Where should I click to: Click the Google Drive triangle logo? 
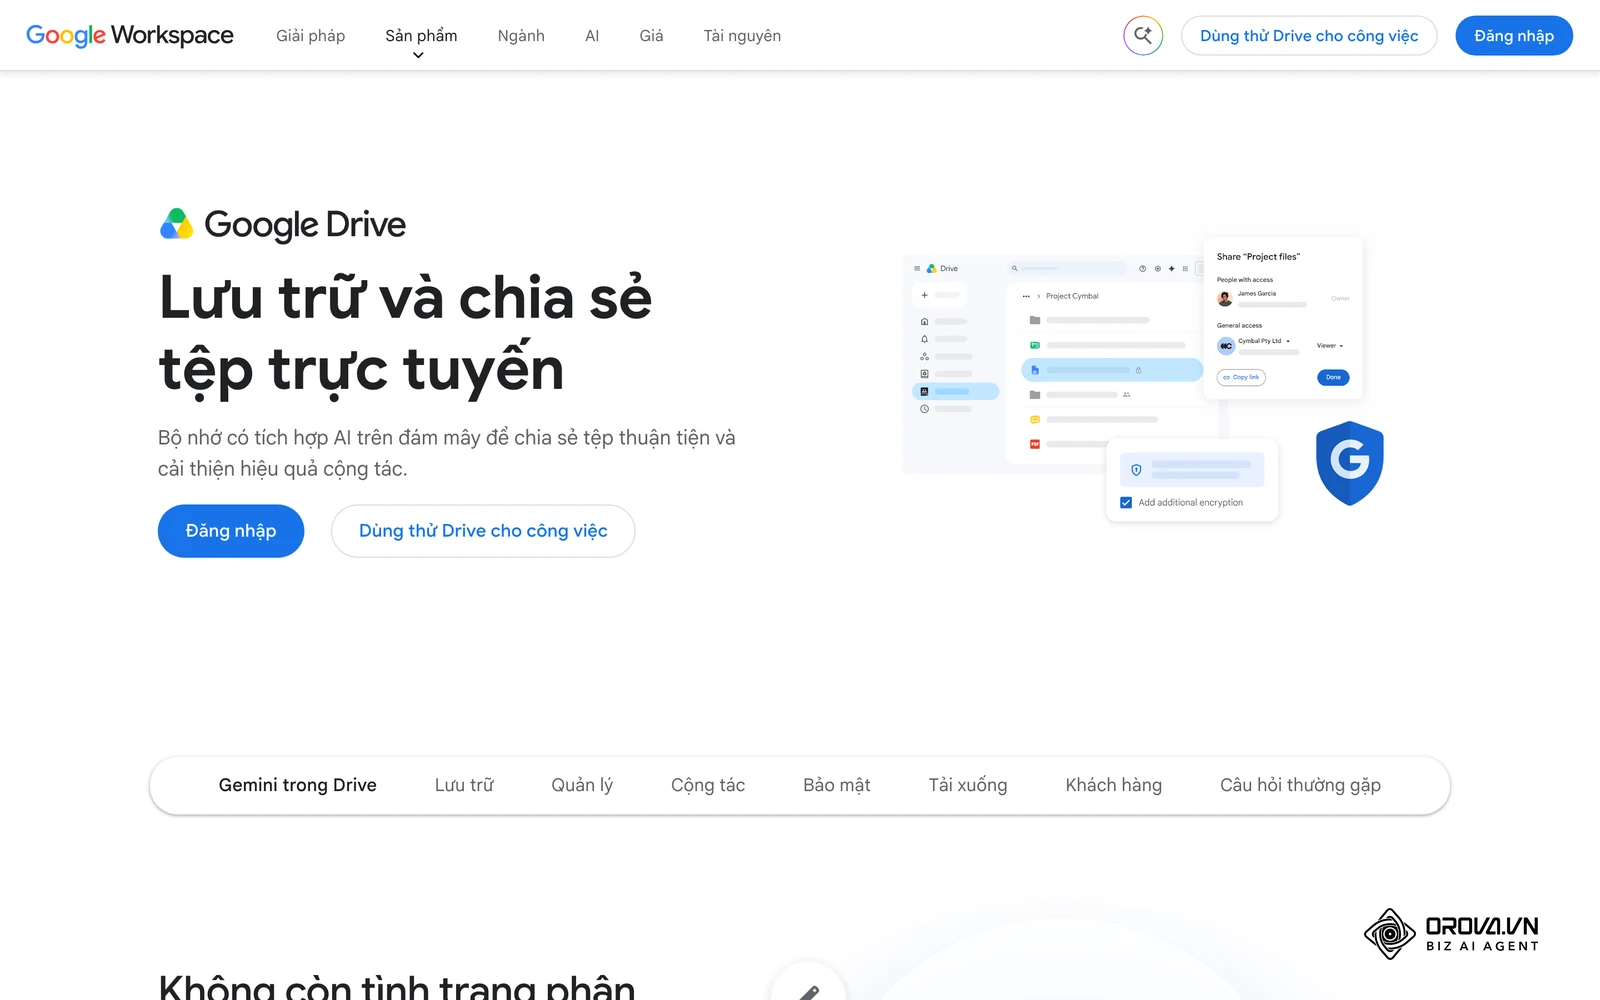tap(176, 224)
